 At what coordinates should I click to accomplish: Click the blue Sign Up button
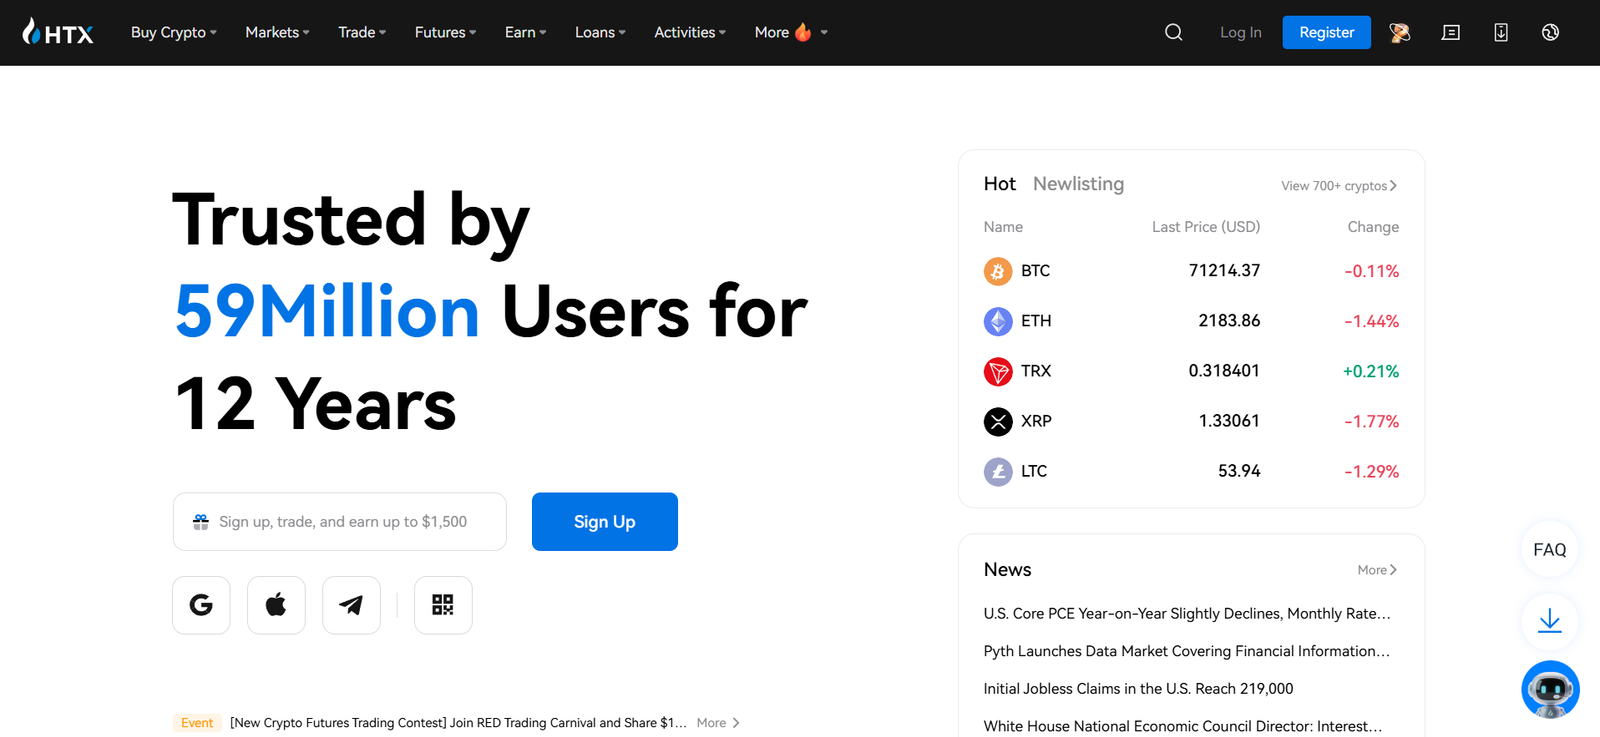point(604,522)
